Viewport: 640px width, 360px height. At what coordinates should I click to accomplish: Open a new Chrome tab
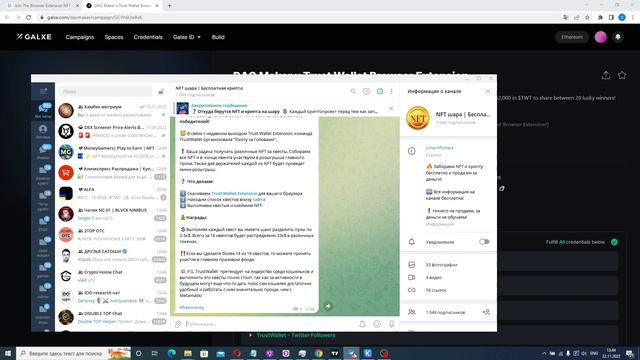[169, 6]
